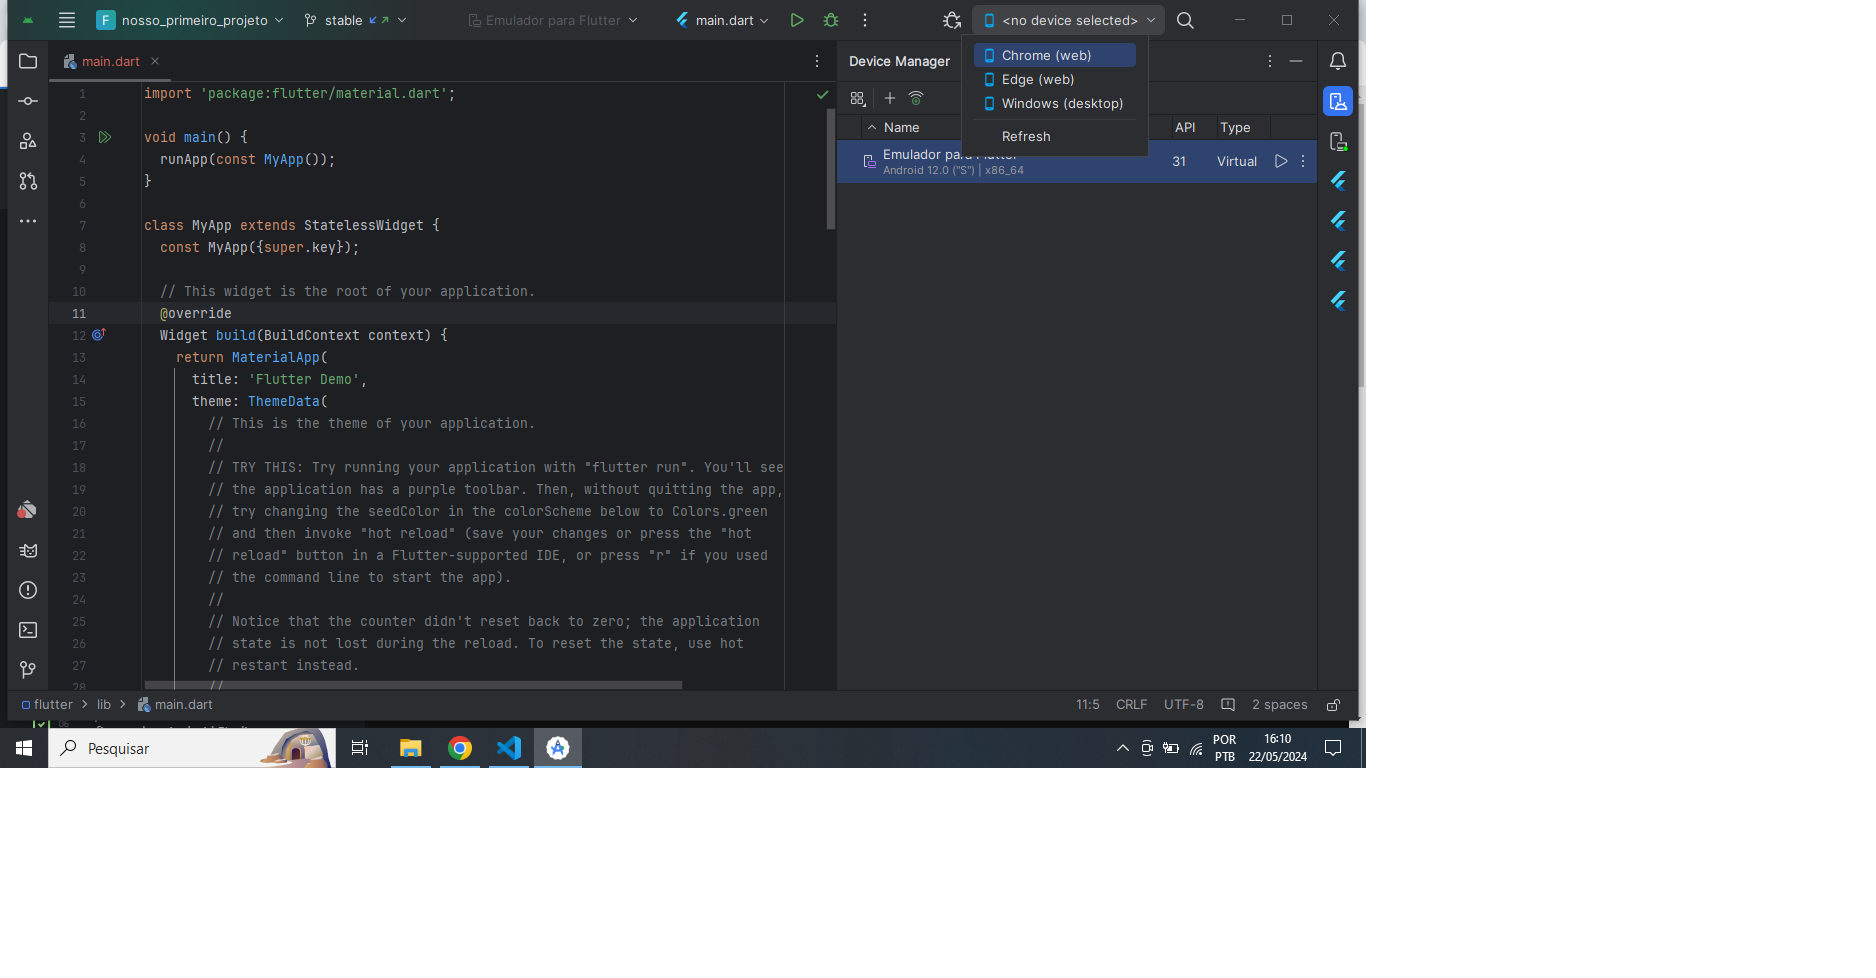1876x978 pixels.
Task: Open Google Chrome from taskbar
Action: (460, 748)
